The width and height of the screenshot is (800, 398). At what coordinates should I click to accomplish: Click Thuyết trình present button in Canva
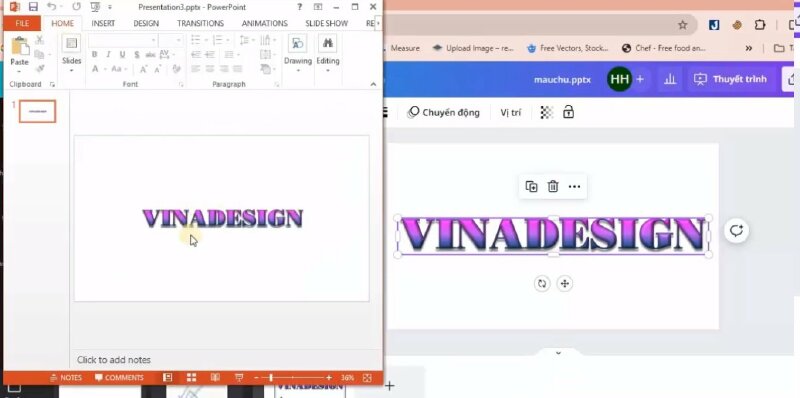[730, 79]
